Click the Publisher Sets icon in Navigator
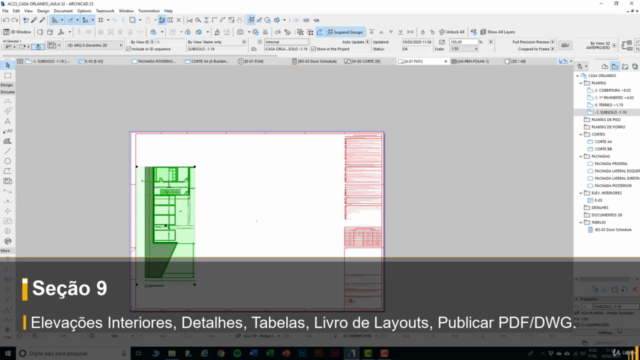The height and width of the screenshot is (360, 640). point(635,66)
